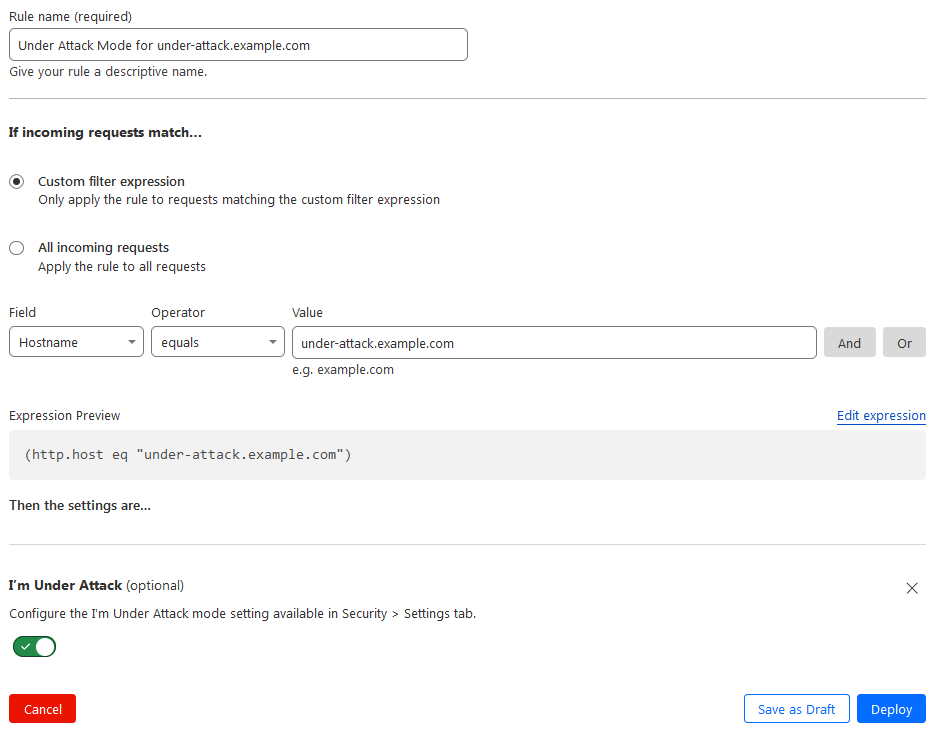Open the Hostname field dropdown
Screen dimensions: 935x738
tap(76, 343)
